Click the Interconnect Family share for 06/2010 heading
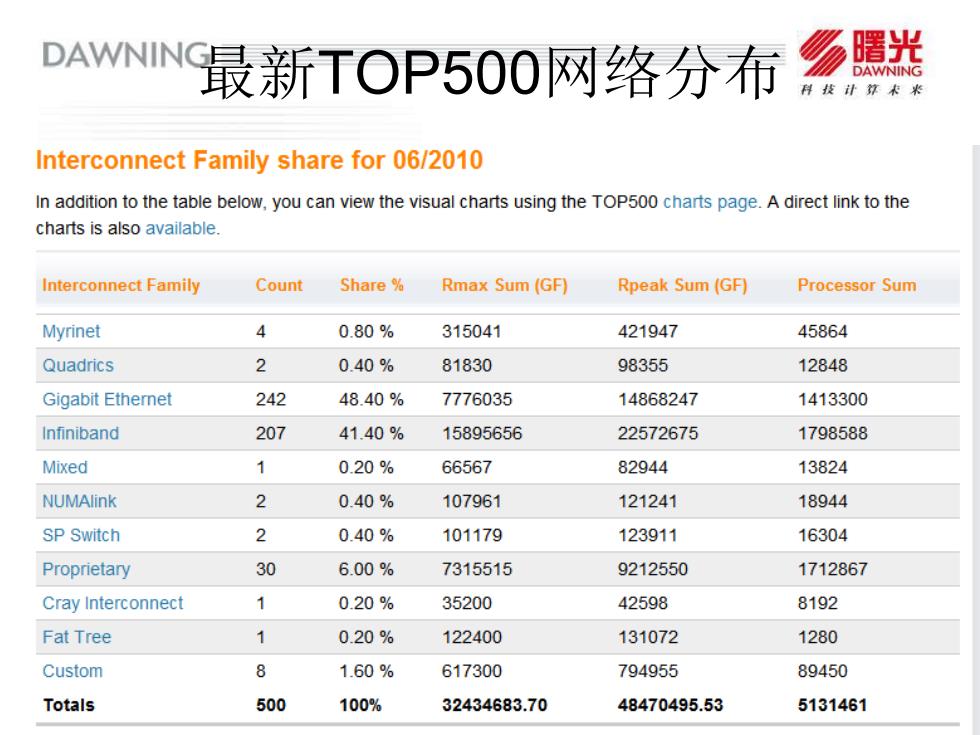Image resolution: width=980 pixels, height=735 pixels. 259,161
